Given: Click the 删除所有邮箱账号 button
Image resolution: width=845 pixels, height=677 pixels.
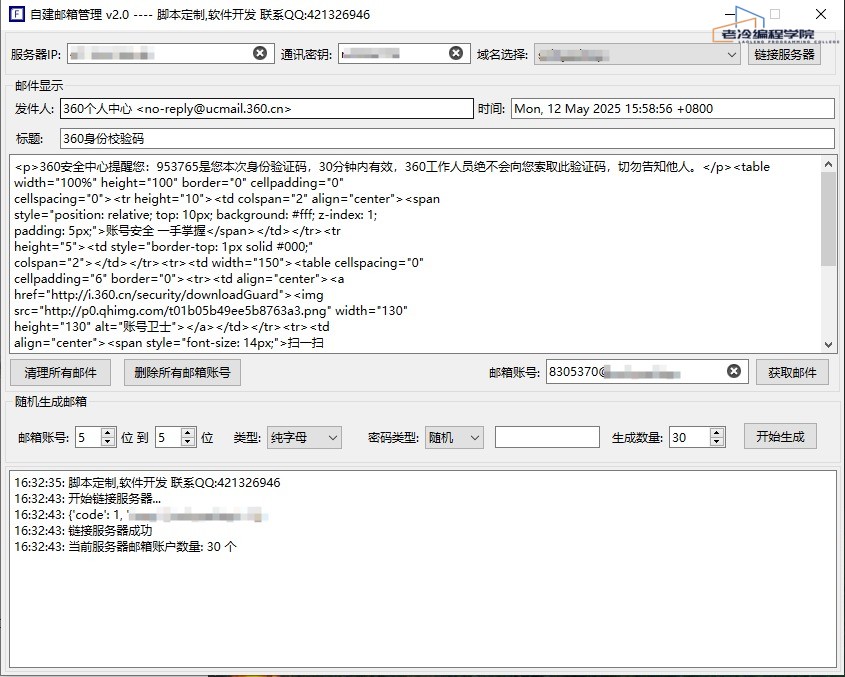Looking at the screenshot, I should point(182,372).
